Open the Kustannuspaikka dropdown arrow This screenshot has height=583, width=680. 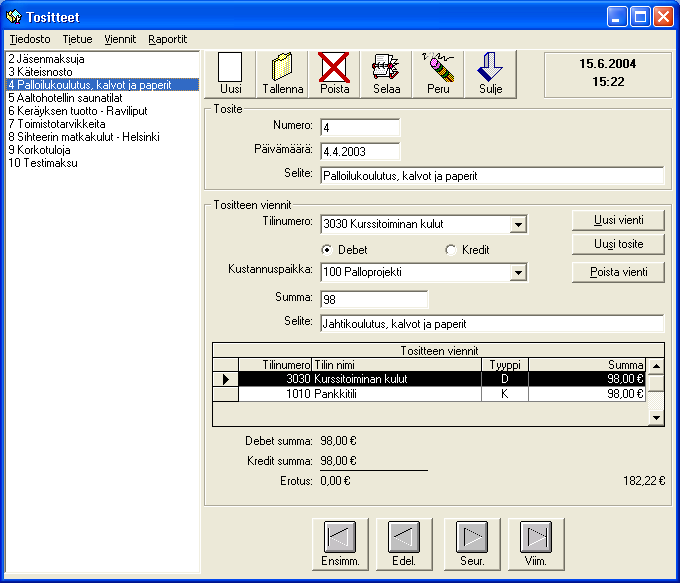[518, 272]
